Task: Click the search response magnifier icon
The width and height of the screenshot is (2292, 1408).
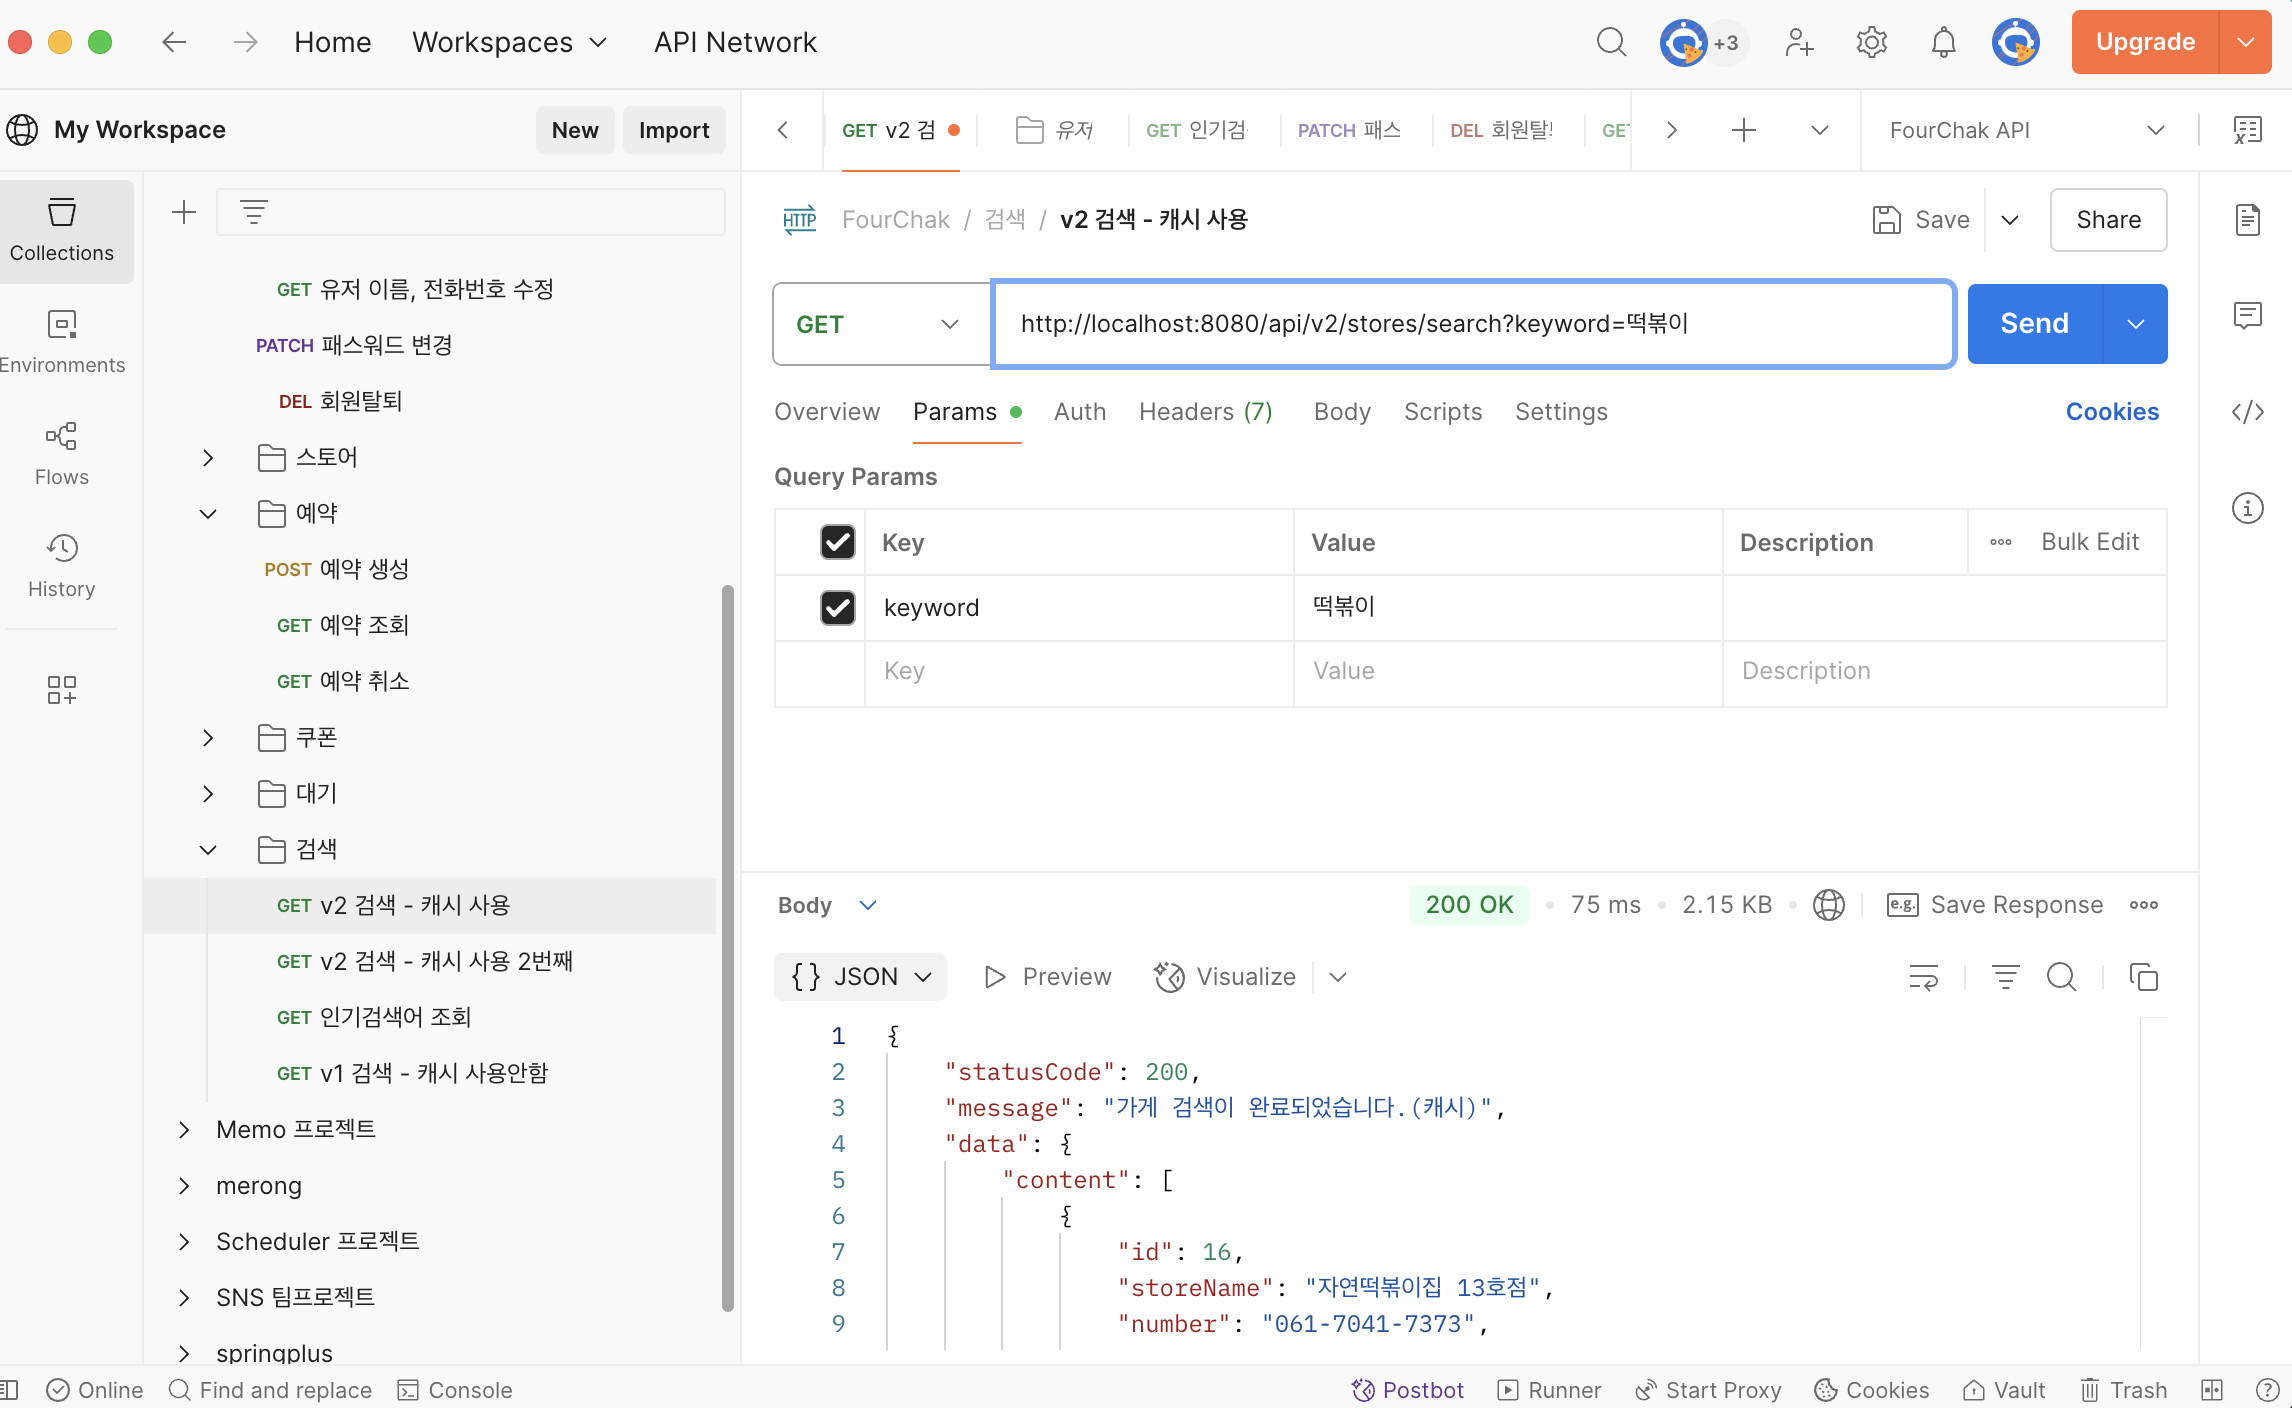Action: coord(2061,976)
